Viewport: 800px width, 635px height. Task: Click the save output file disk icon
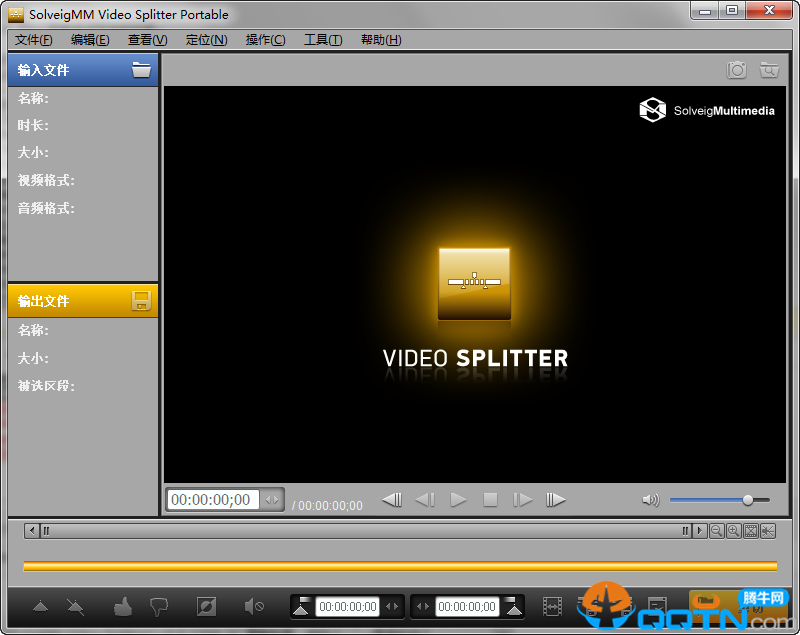[x=141, y=301]
